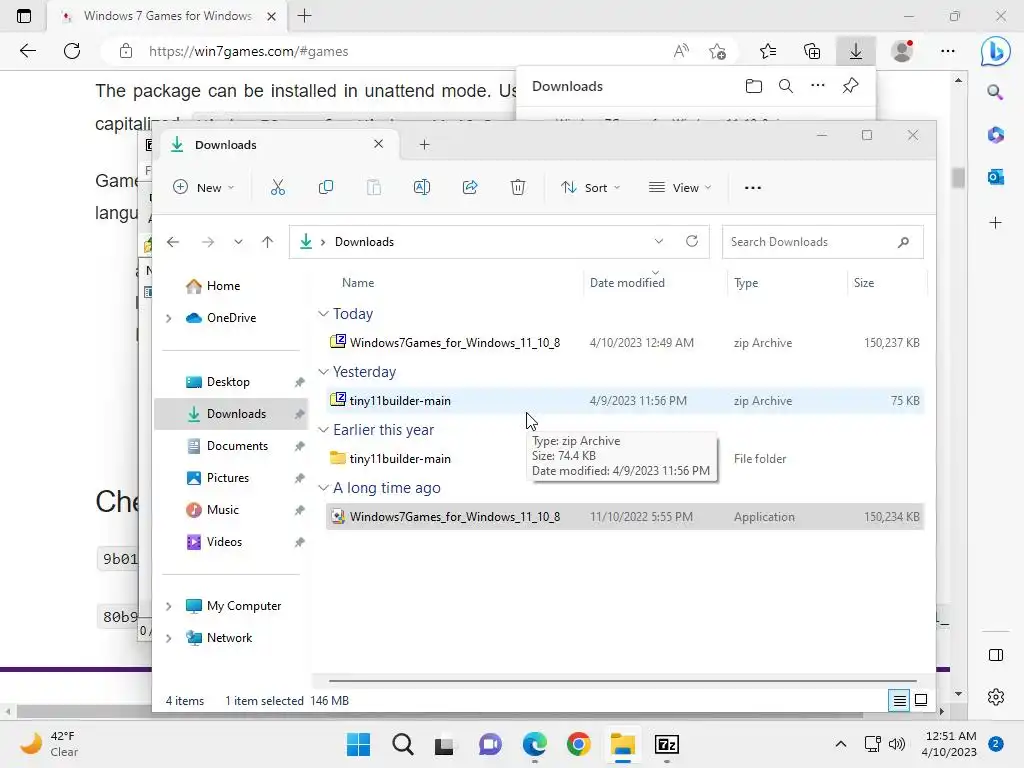Open recent locations chevron beside forward arrow

coord(238,242)
